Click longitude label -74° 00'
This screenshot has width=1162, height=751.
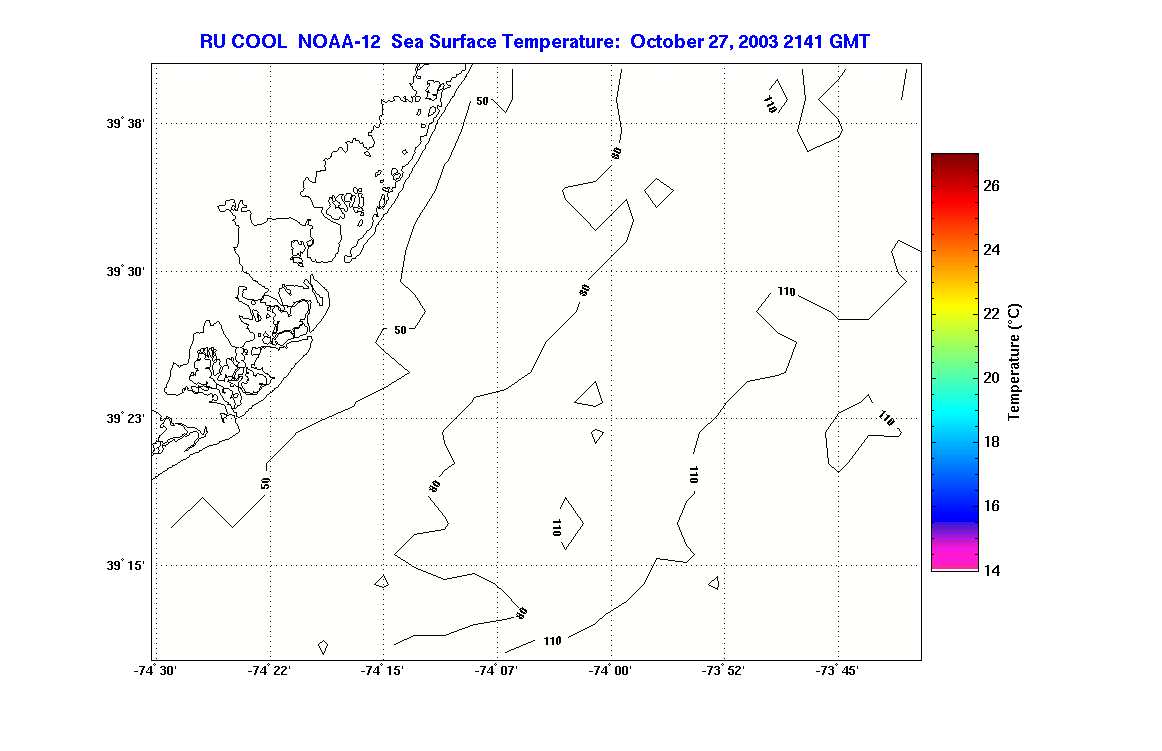pyautogui.click(x=610, y=671)
